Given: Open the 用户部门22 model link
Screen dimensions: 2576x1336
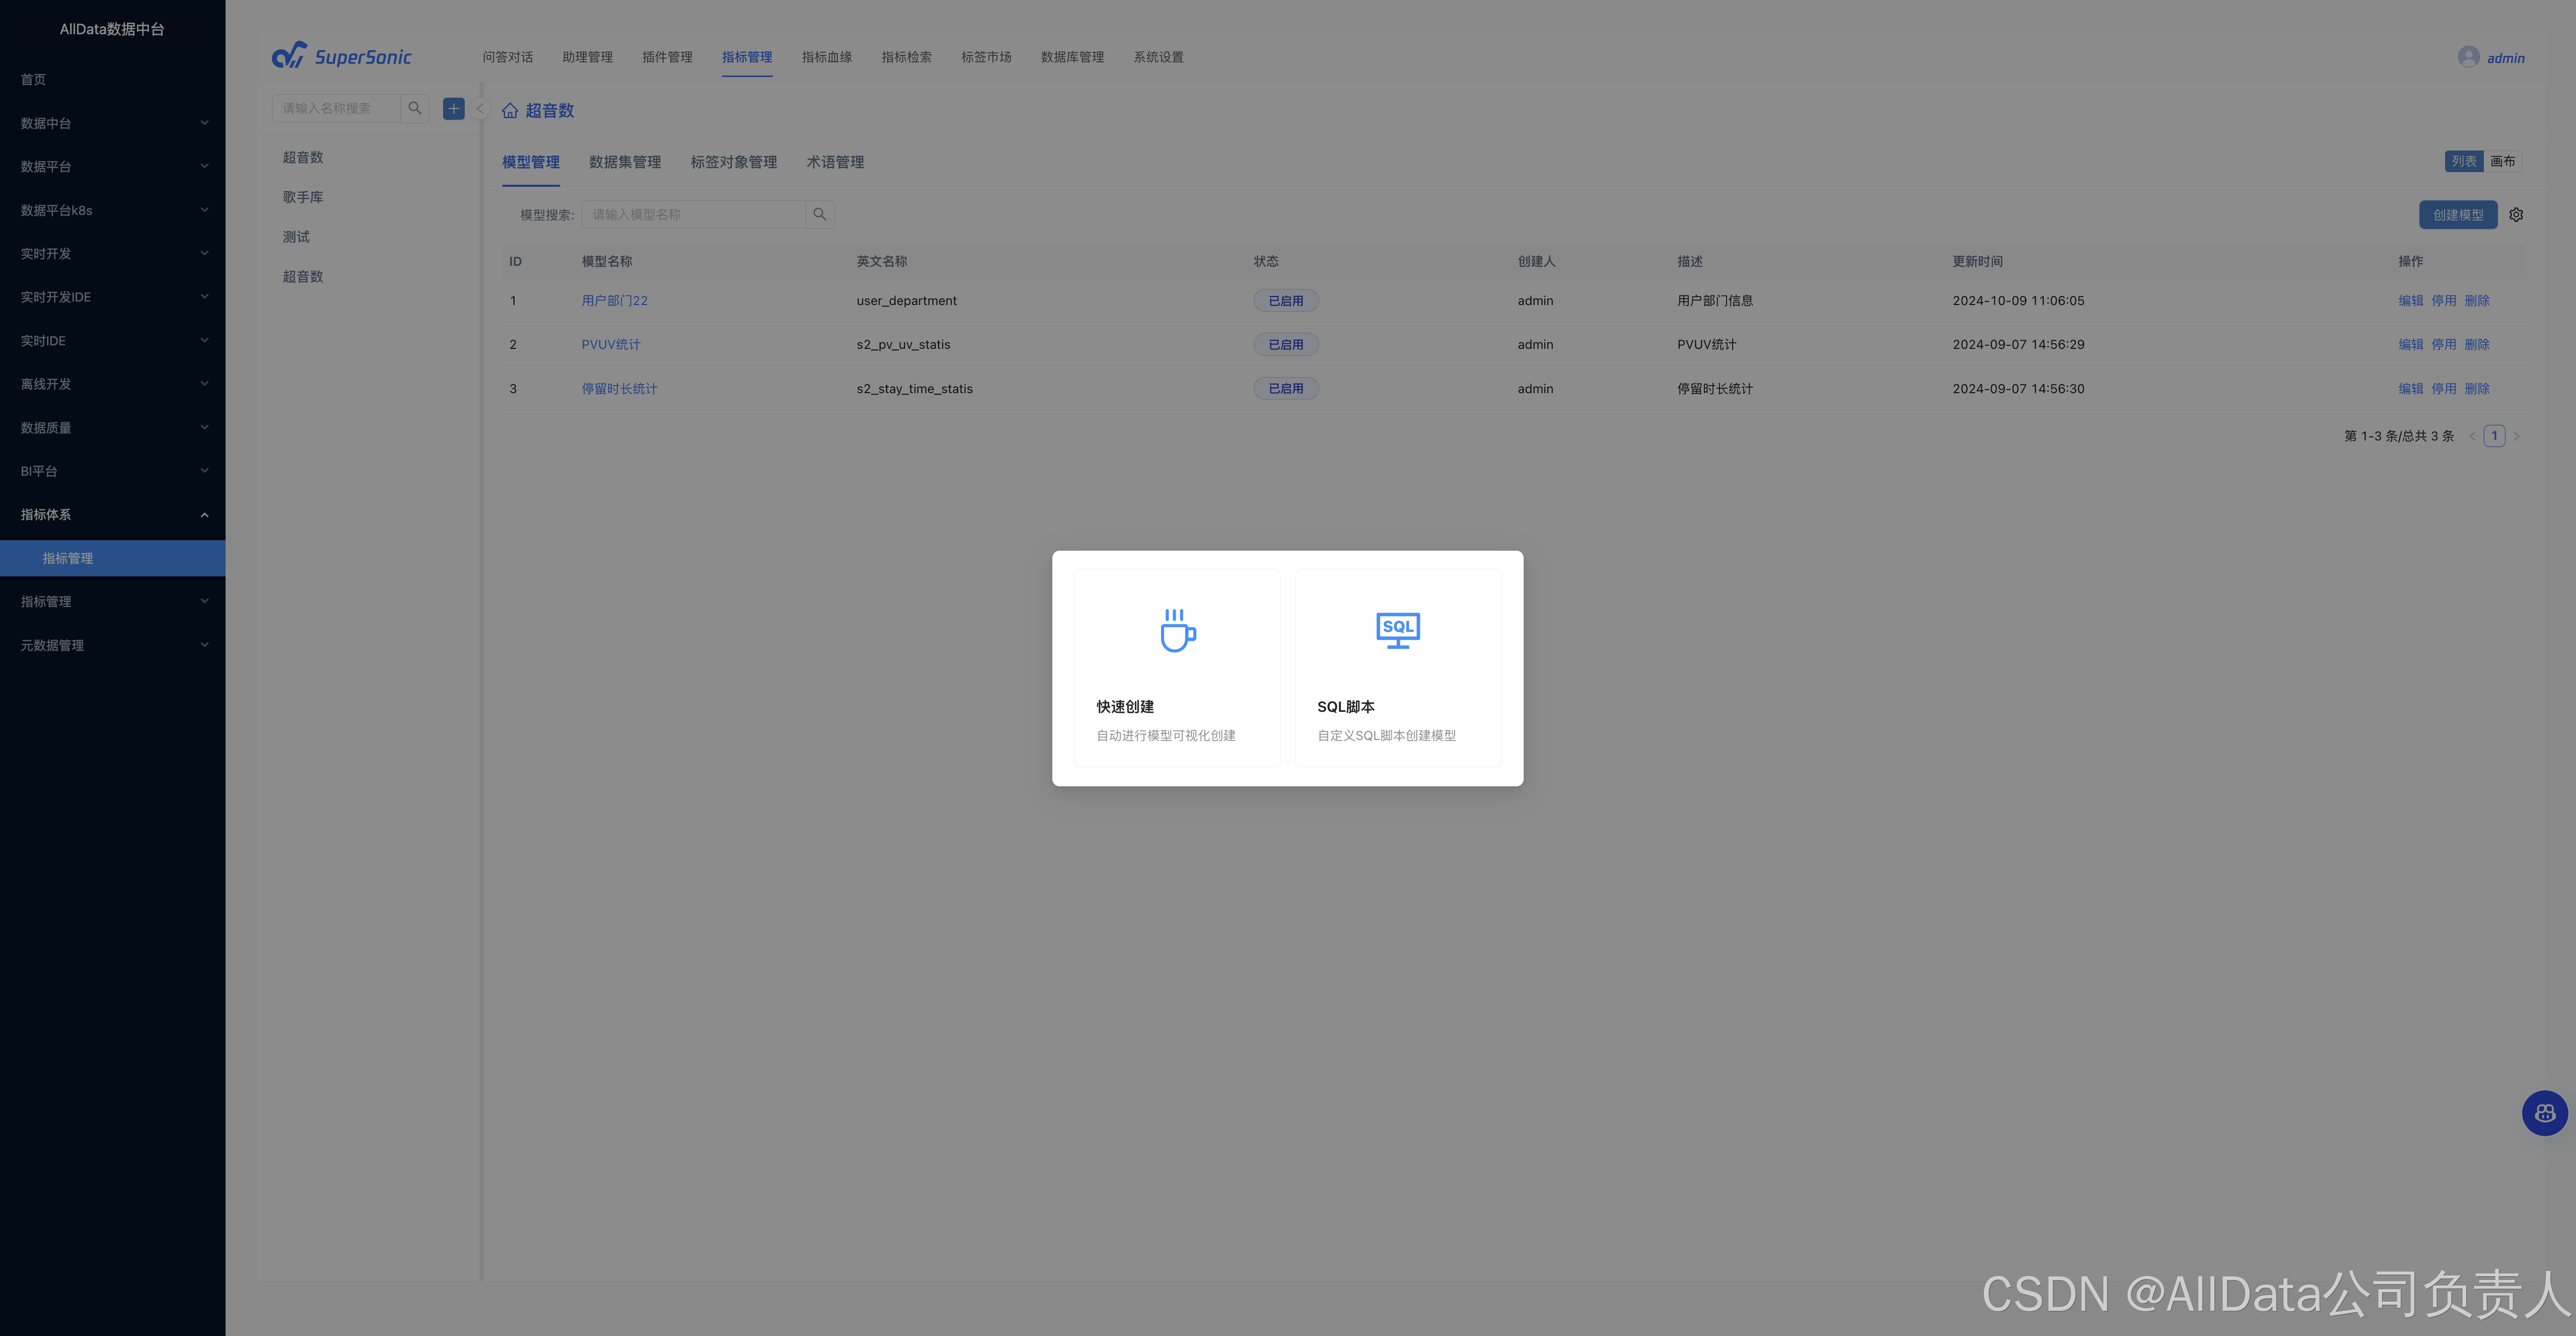Looking at the screenshot, I should [x=614, y=301].
